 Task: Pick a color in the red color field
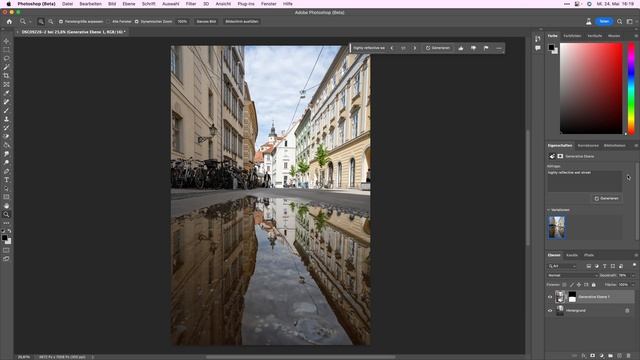click(591, 89)
